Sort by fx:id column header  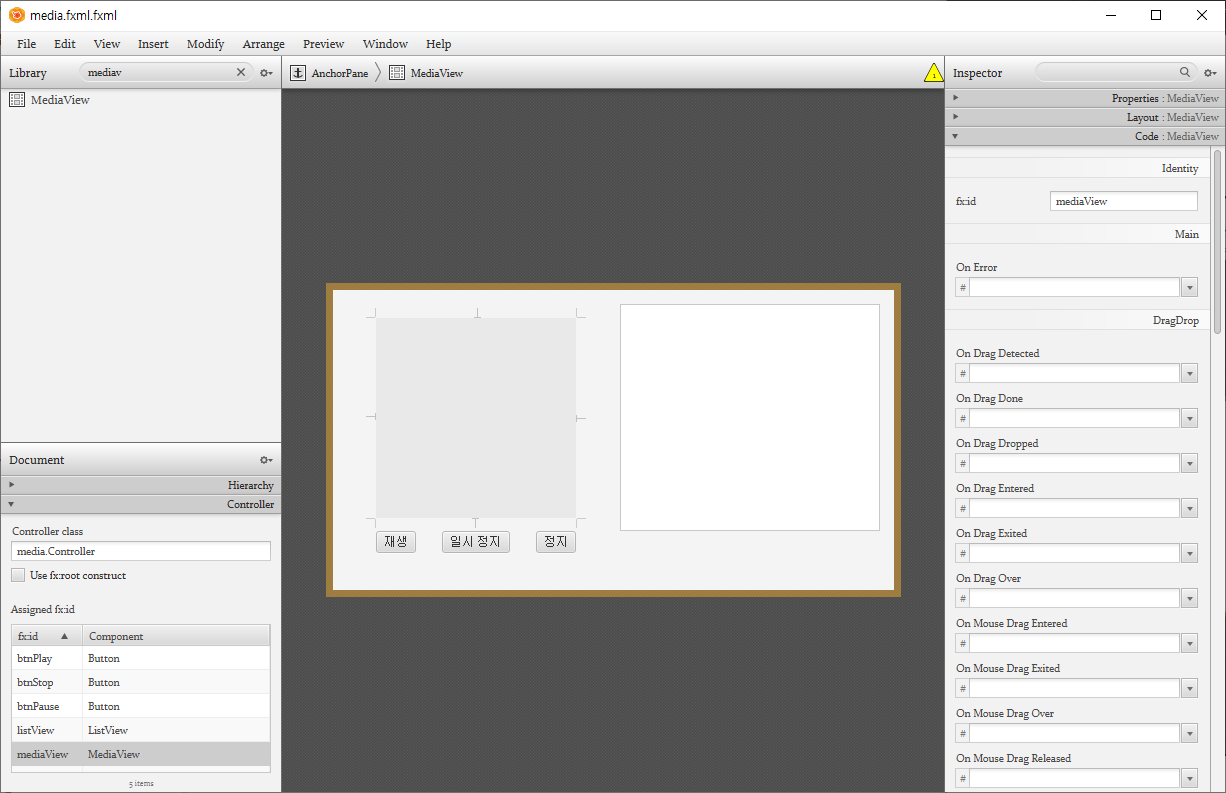(x=47, y=636)
